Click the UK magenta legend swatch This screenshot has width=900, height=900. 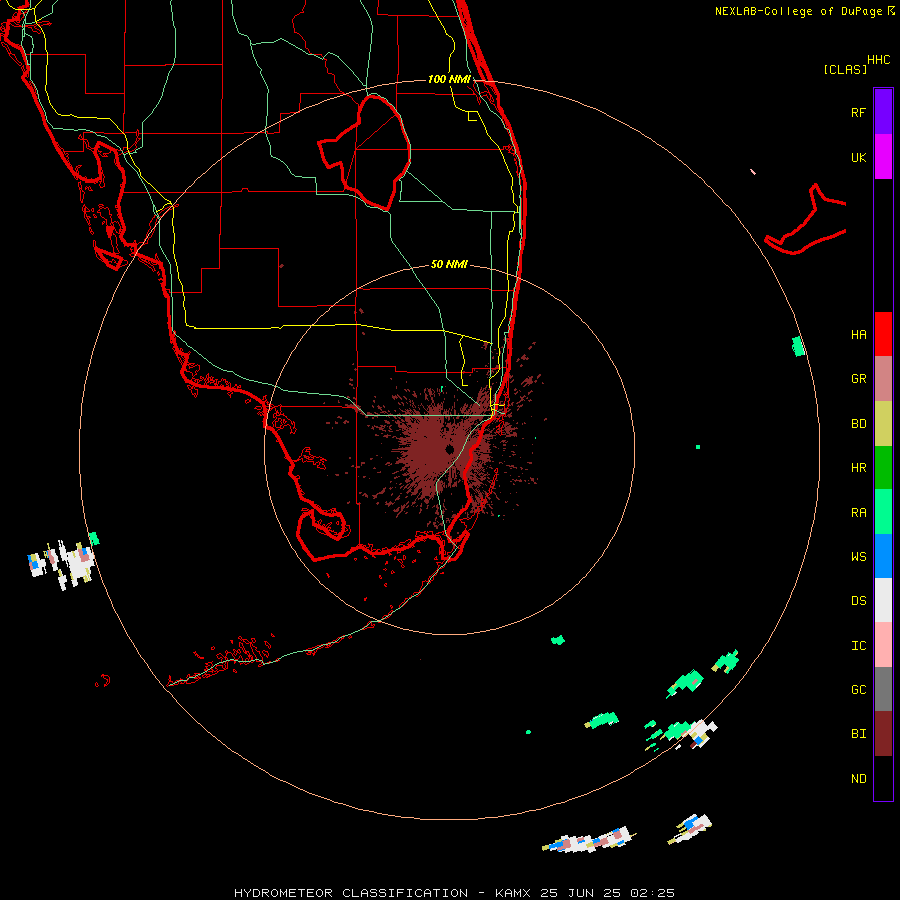coord(883,157)
